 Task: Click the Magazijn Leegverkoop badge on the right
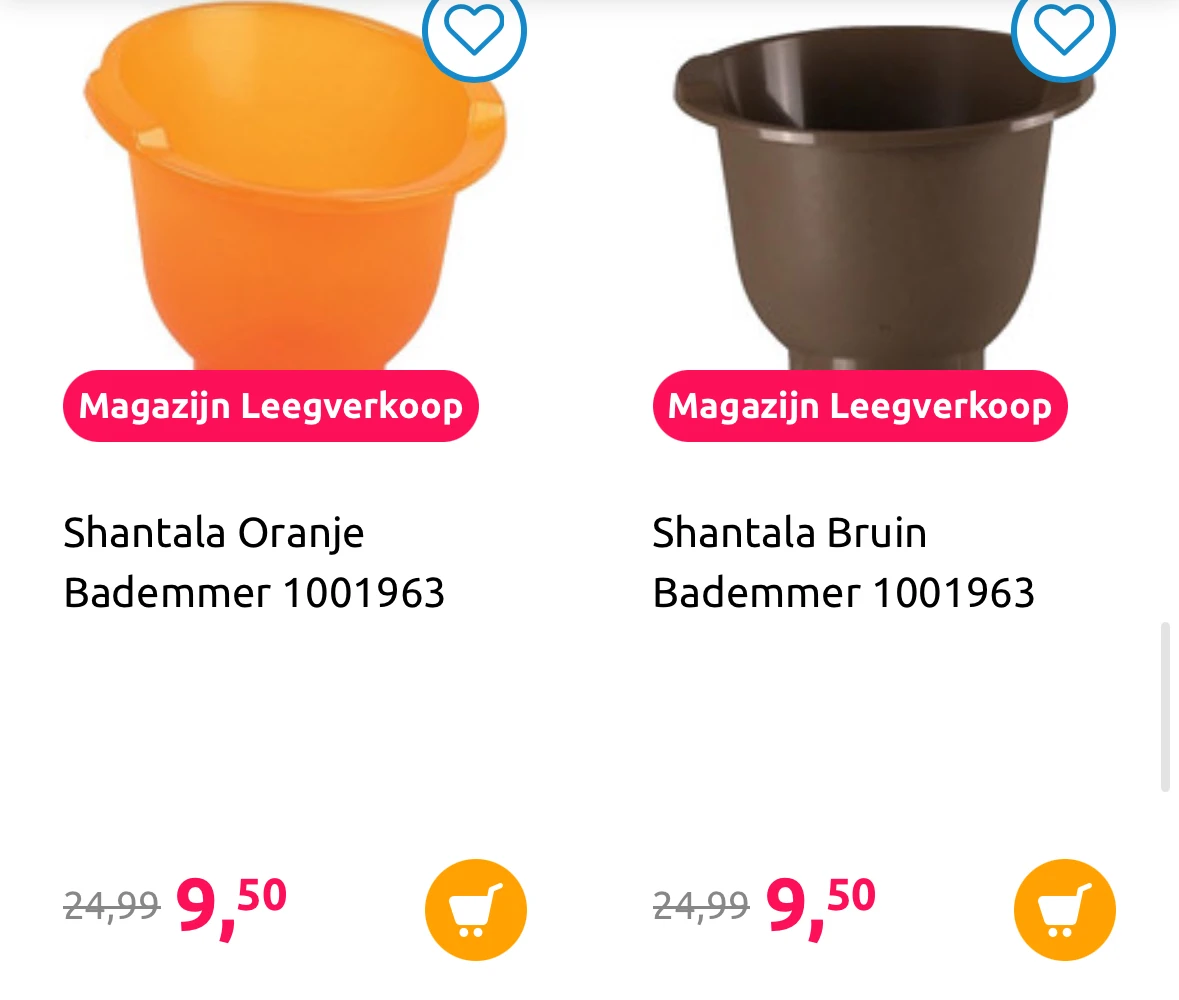pyautogui.click(x=859, y=406)
